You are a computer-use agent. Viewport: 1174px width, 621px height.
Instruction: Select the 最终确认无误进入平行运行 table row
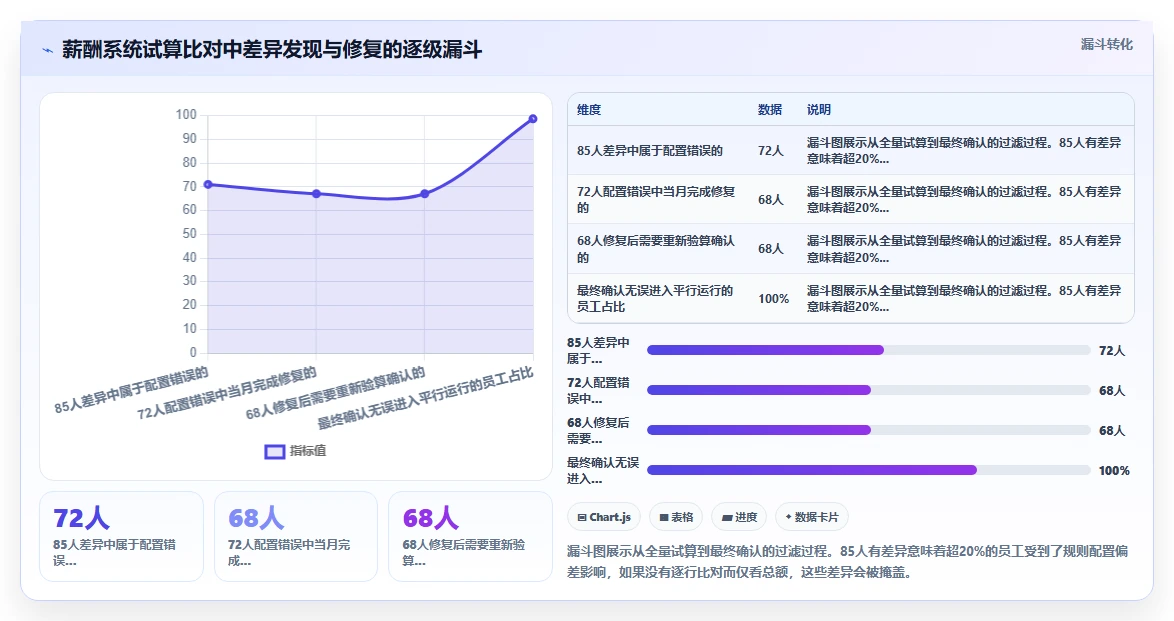851,298
